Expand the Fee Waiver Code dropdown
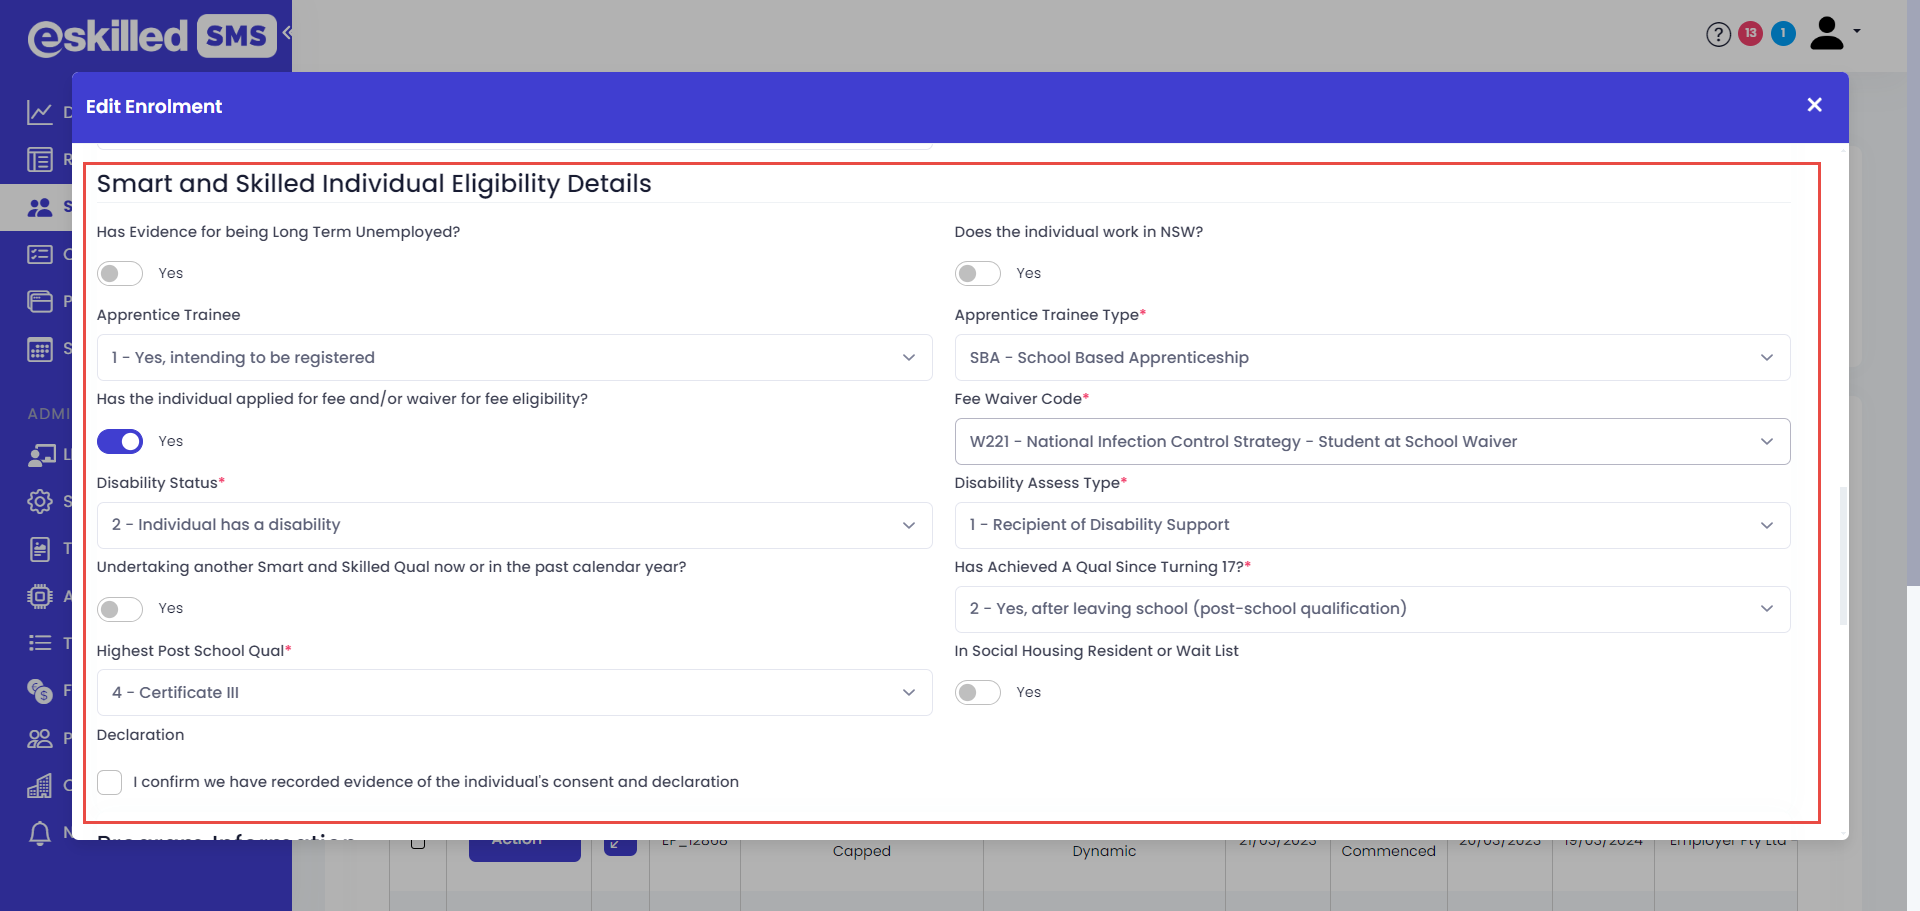The image size is (1920, 911). point(1371,442)
